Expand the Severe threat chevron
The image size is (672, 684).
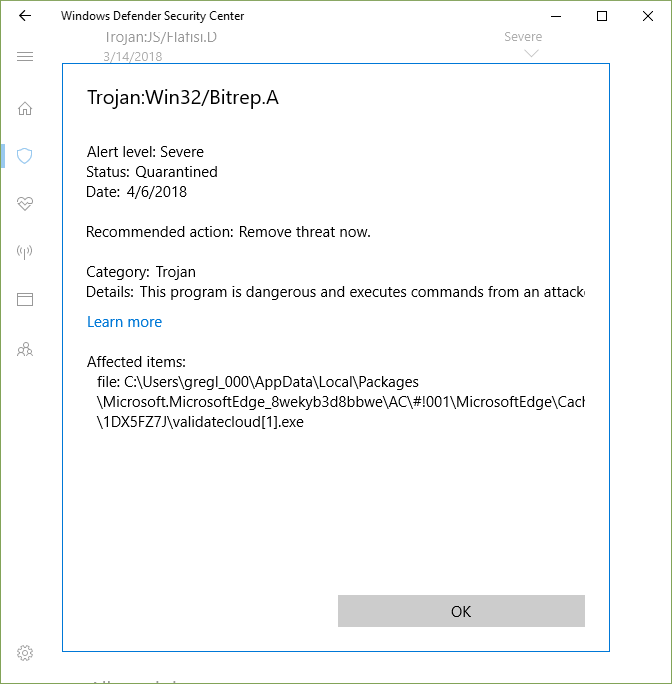coord(531,54)
